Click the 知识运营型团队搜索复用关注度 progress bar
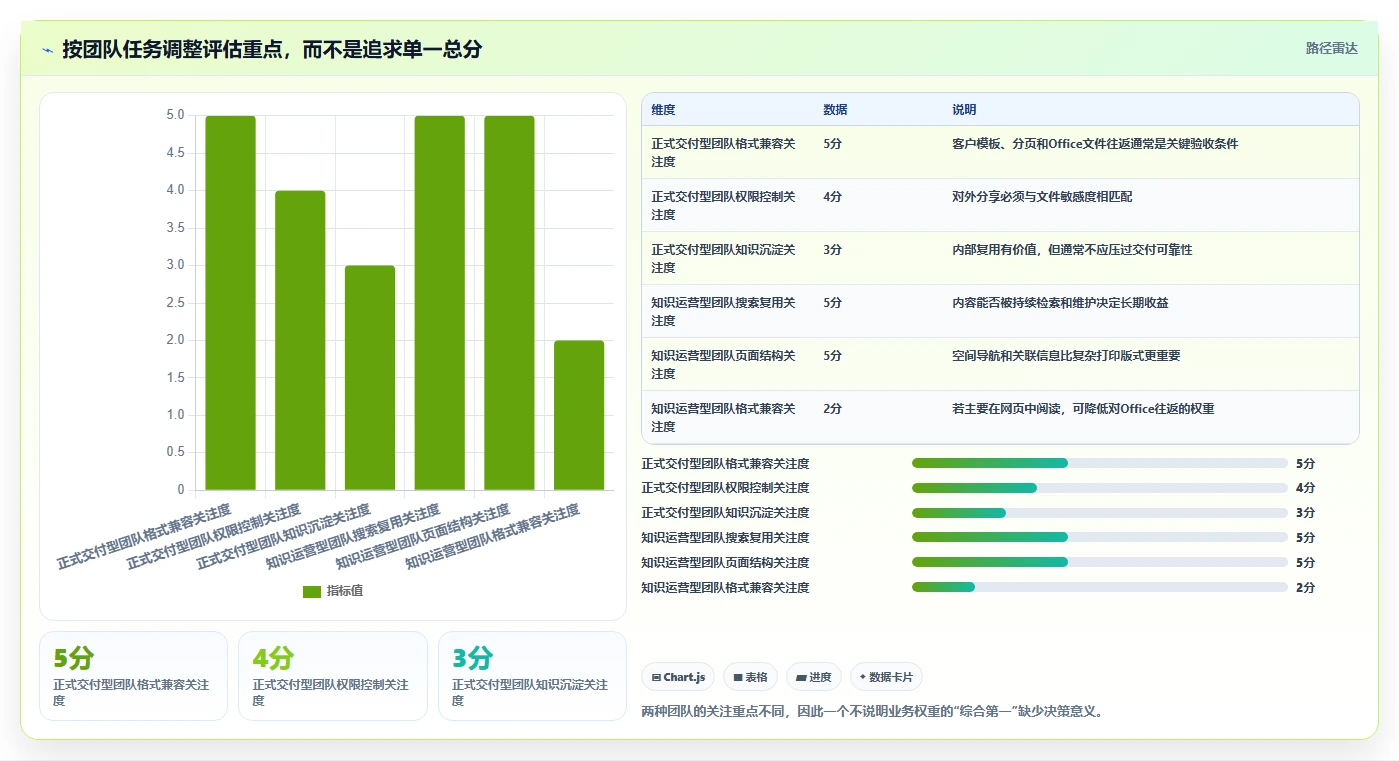The width and height of the screenshot is (1399, 761). tap(1099, 538)
